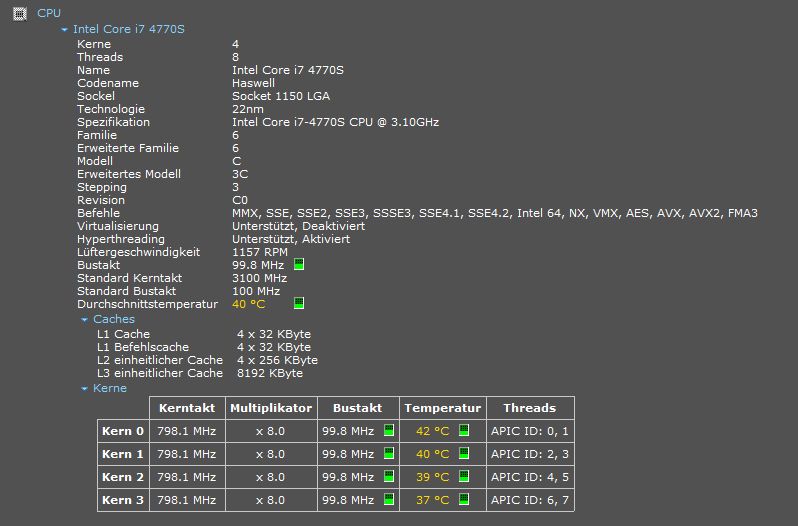Click the Kern 3 'x 8.0' multiplier cell

[271, 500]
